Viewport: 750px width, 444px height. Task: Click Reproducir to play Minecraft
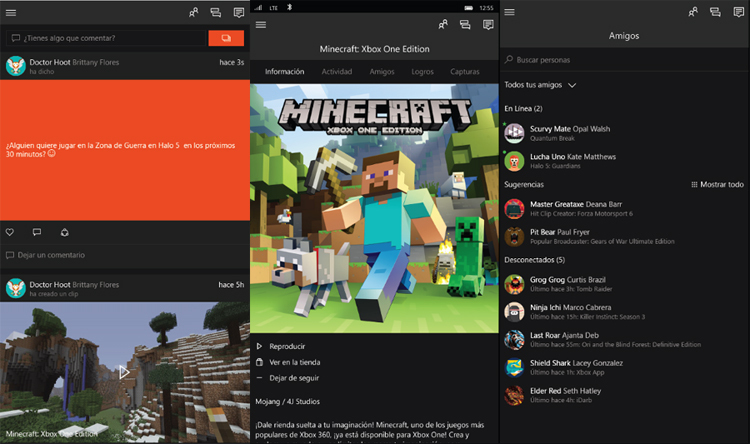[286, 346]
